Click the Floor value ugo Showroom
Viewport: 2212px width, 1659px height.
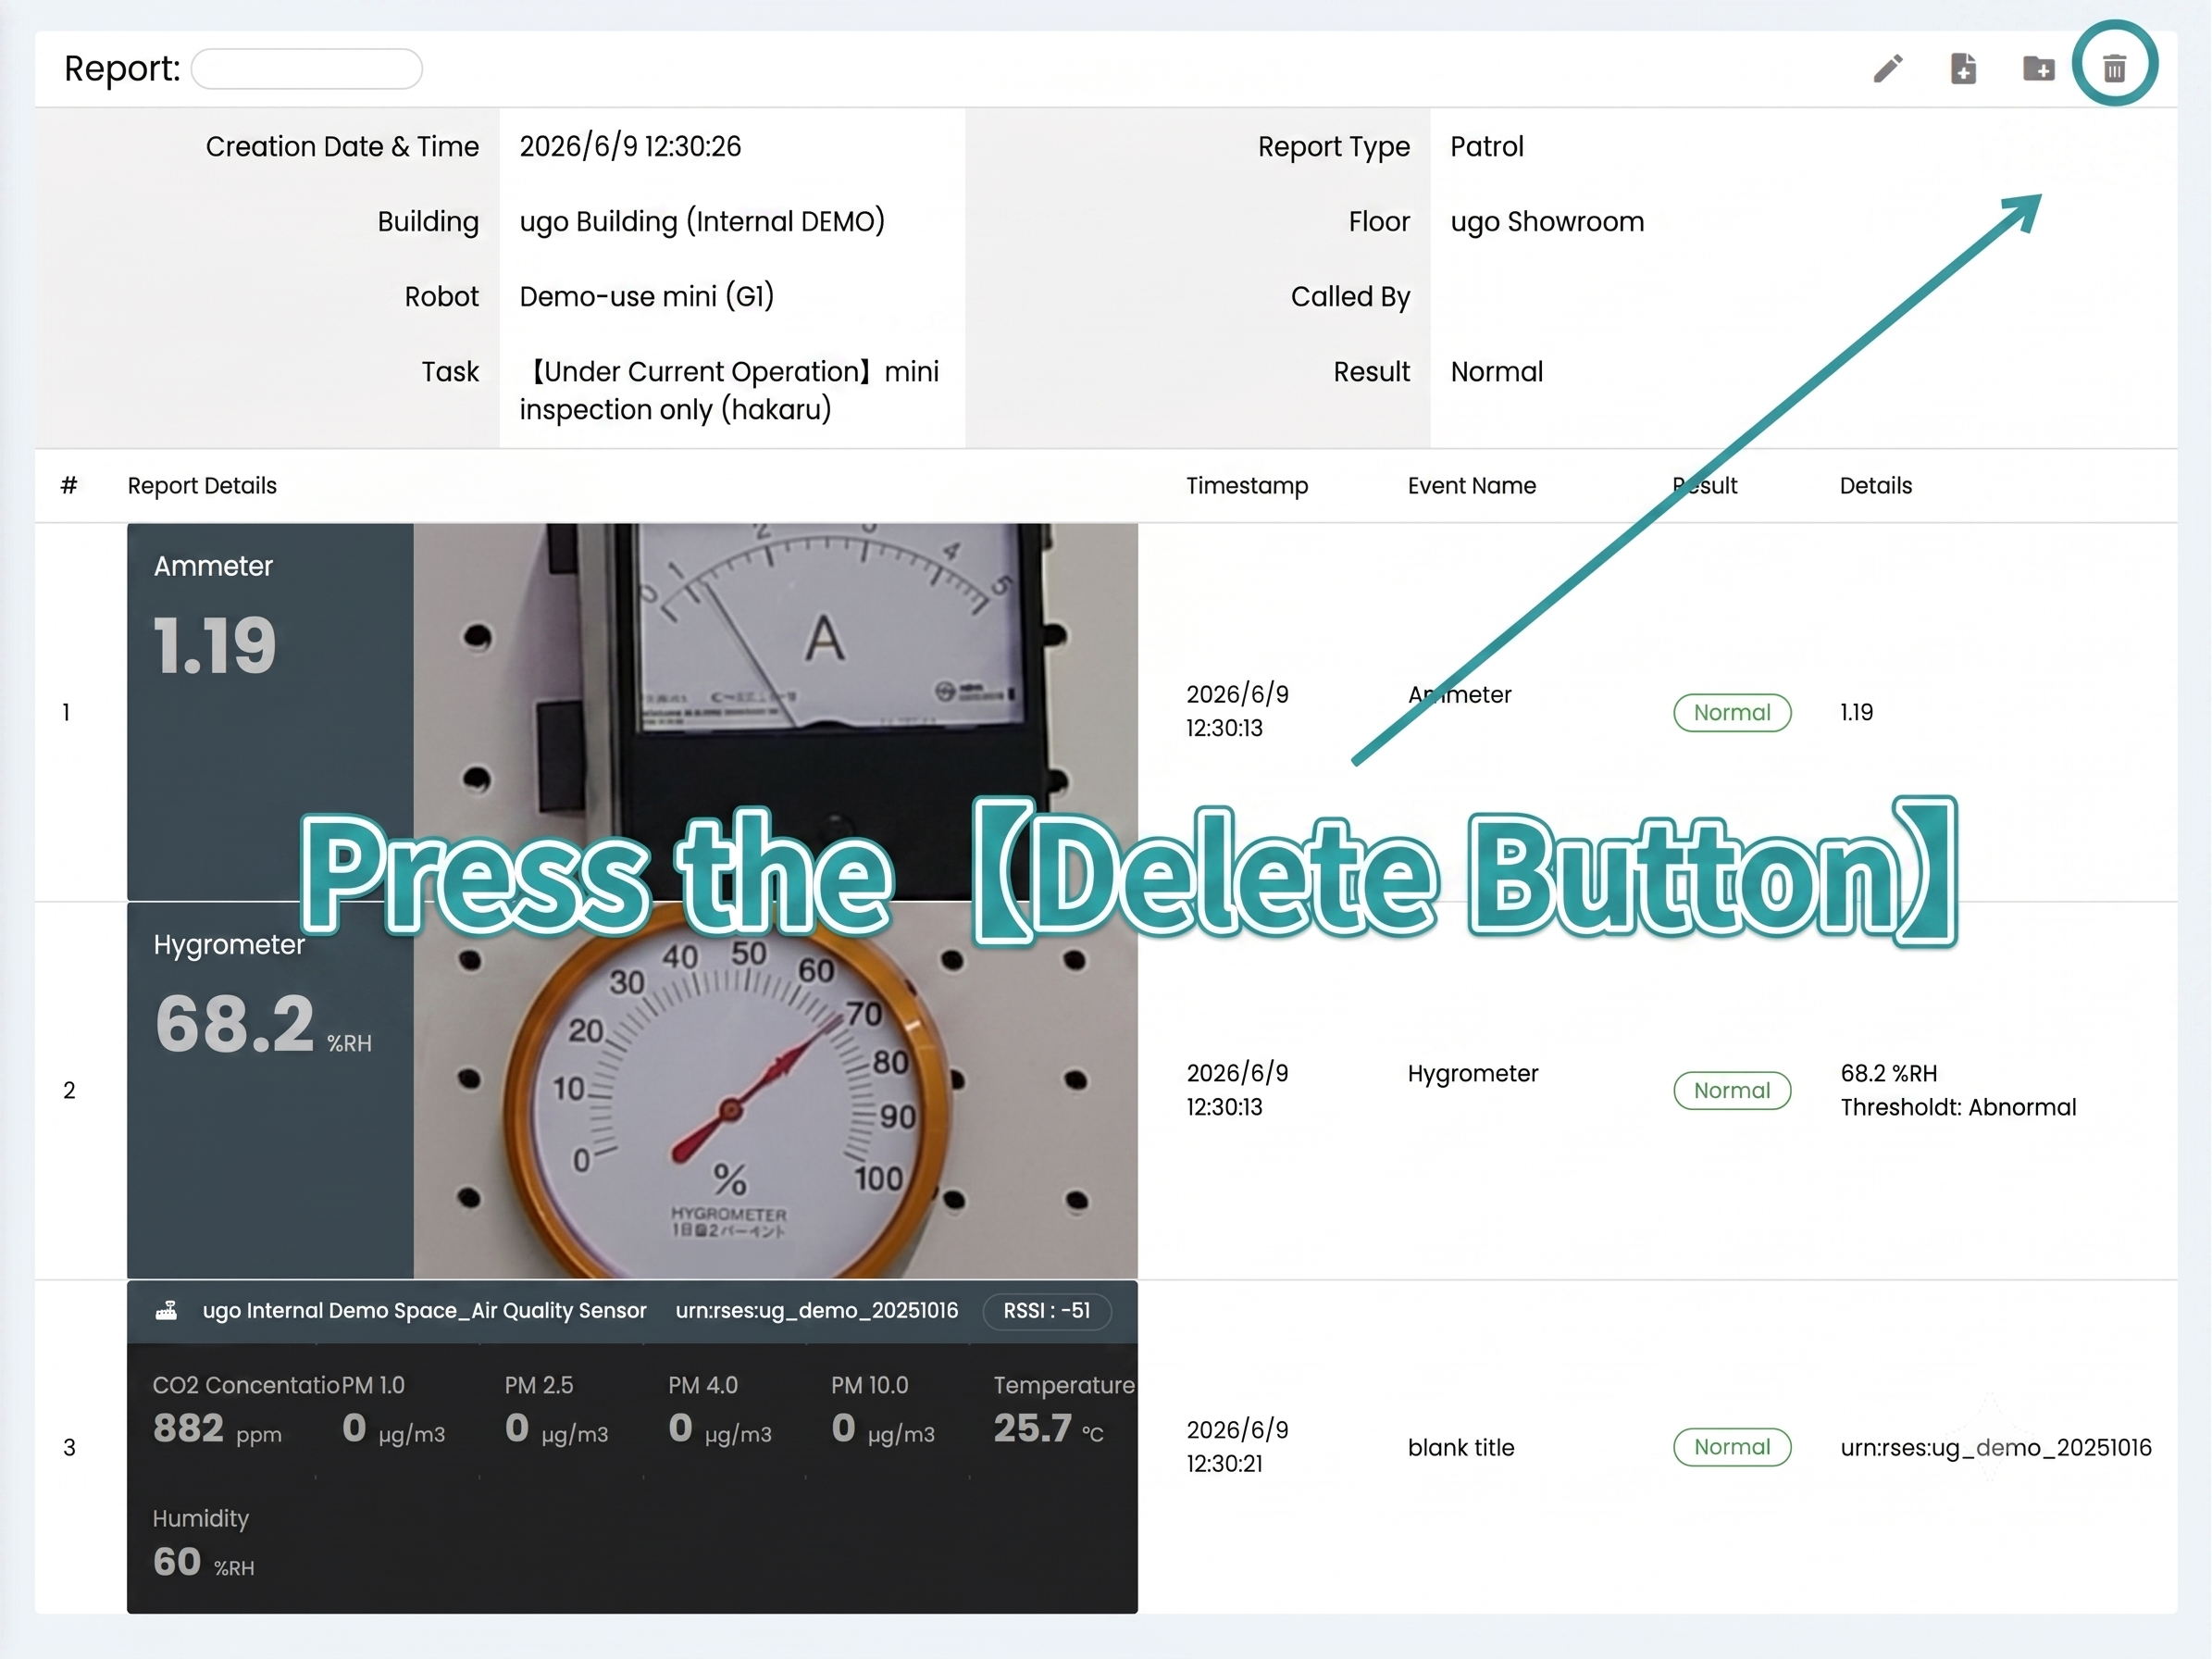(x=1547, y=222)
